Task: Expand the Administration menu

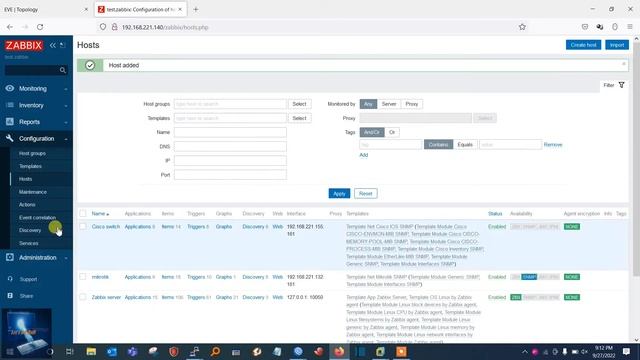Action: [36, 258]
